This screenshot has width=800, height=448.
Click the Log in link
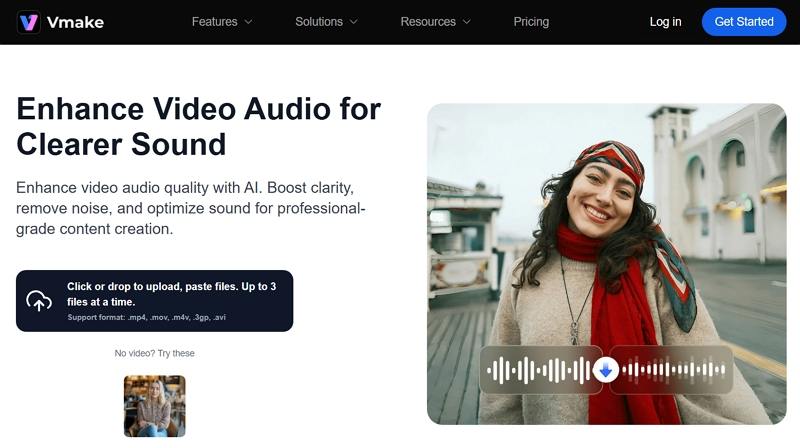pyautogui.click(x=665, y=22)
